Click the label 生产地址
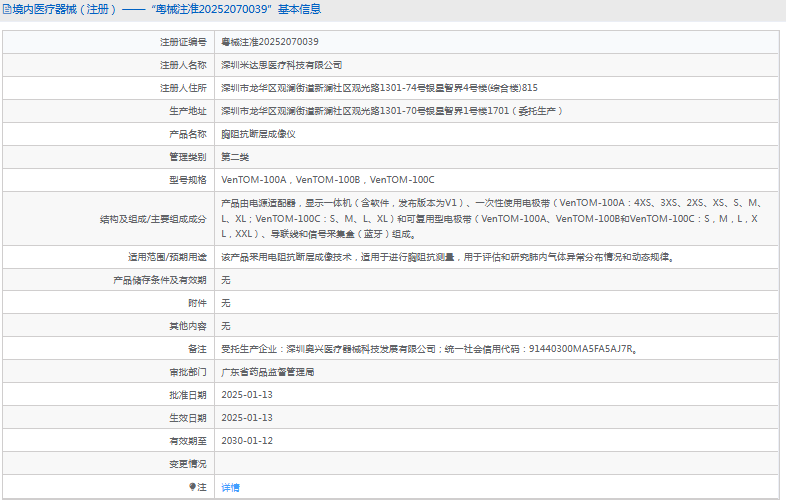Viewport: 786px width, 504px height. [187, 111]
